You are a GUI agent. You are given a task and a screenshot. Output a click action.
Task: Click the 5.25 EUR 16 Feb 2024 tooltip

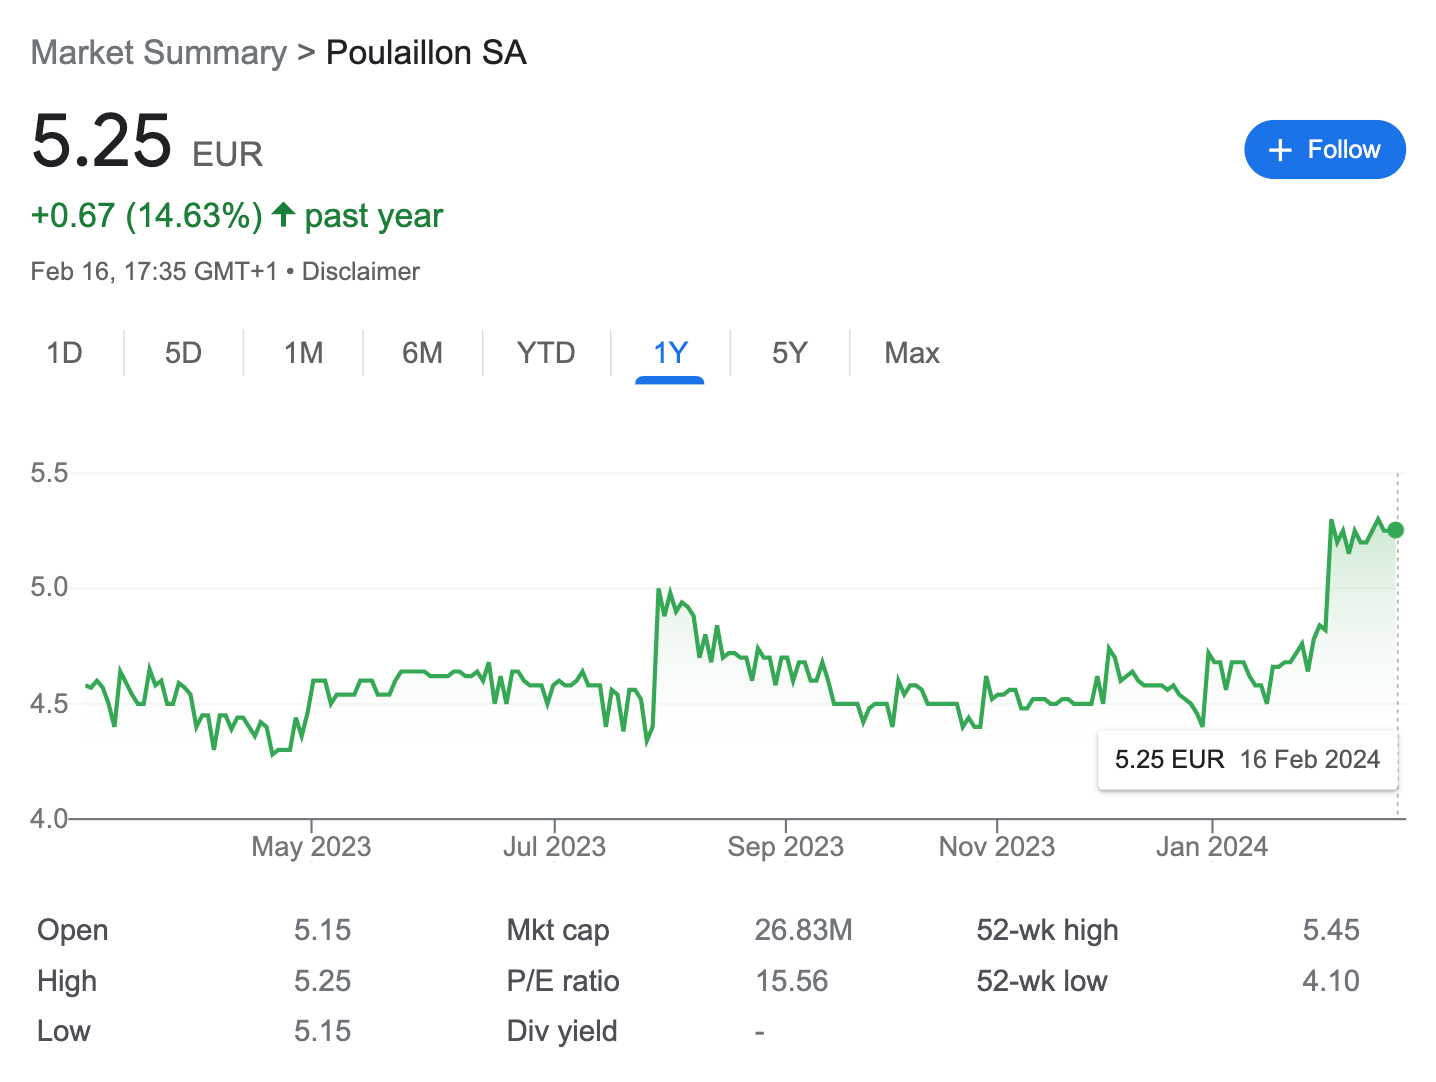[1247, 760]
